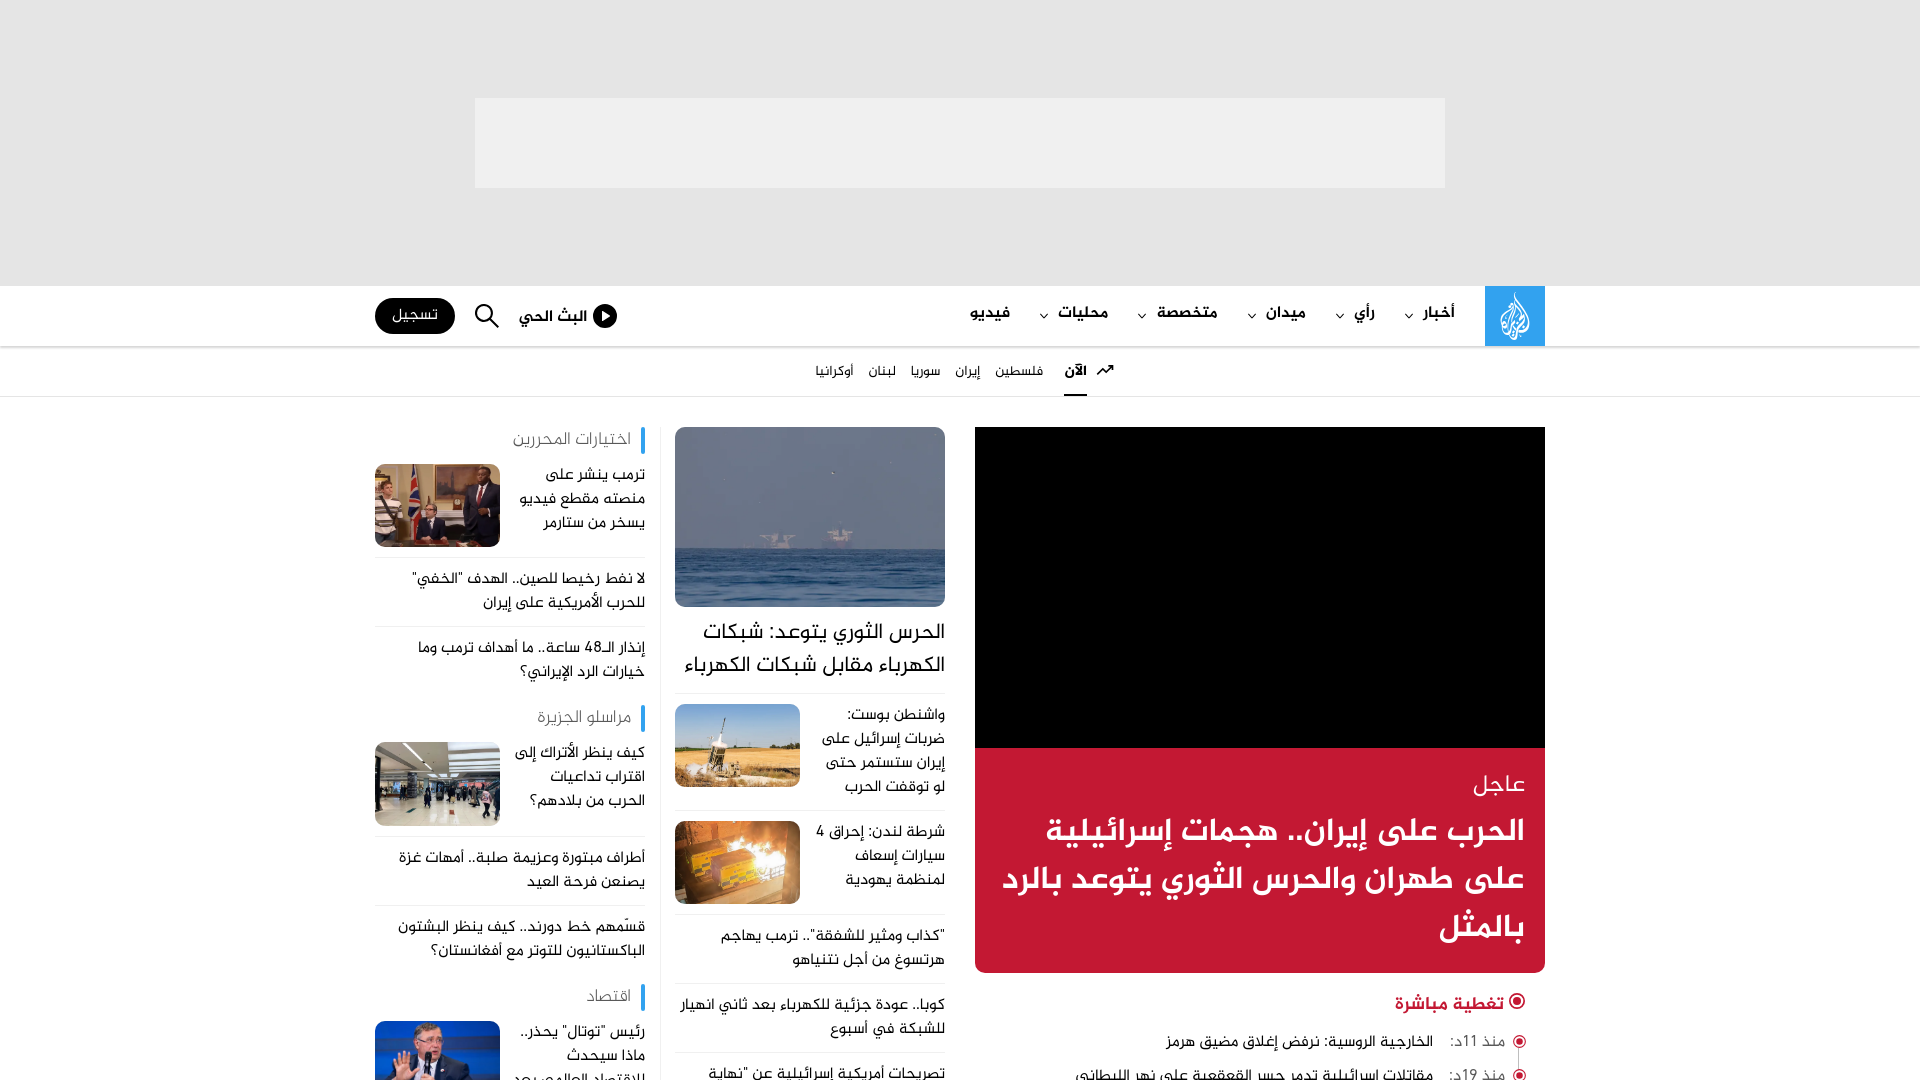The height and width of the screenshot is (1080, 1920).
Task: Open headline كيف ينظر الأتراك
Action: [x=580, y=777]
